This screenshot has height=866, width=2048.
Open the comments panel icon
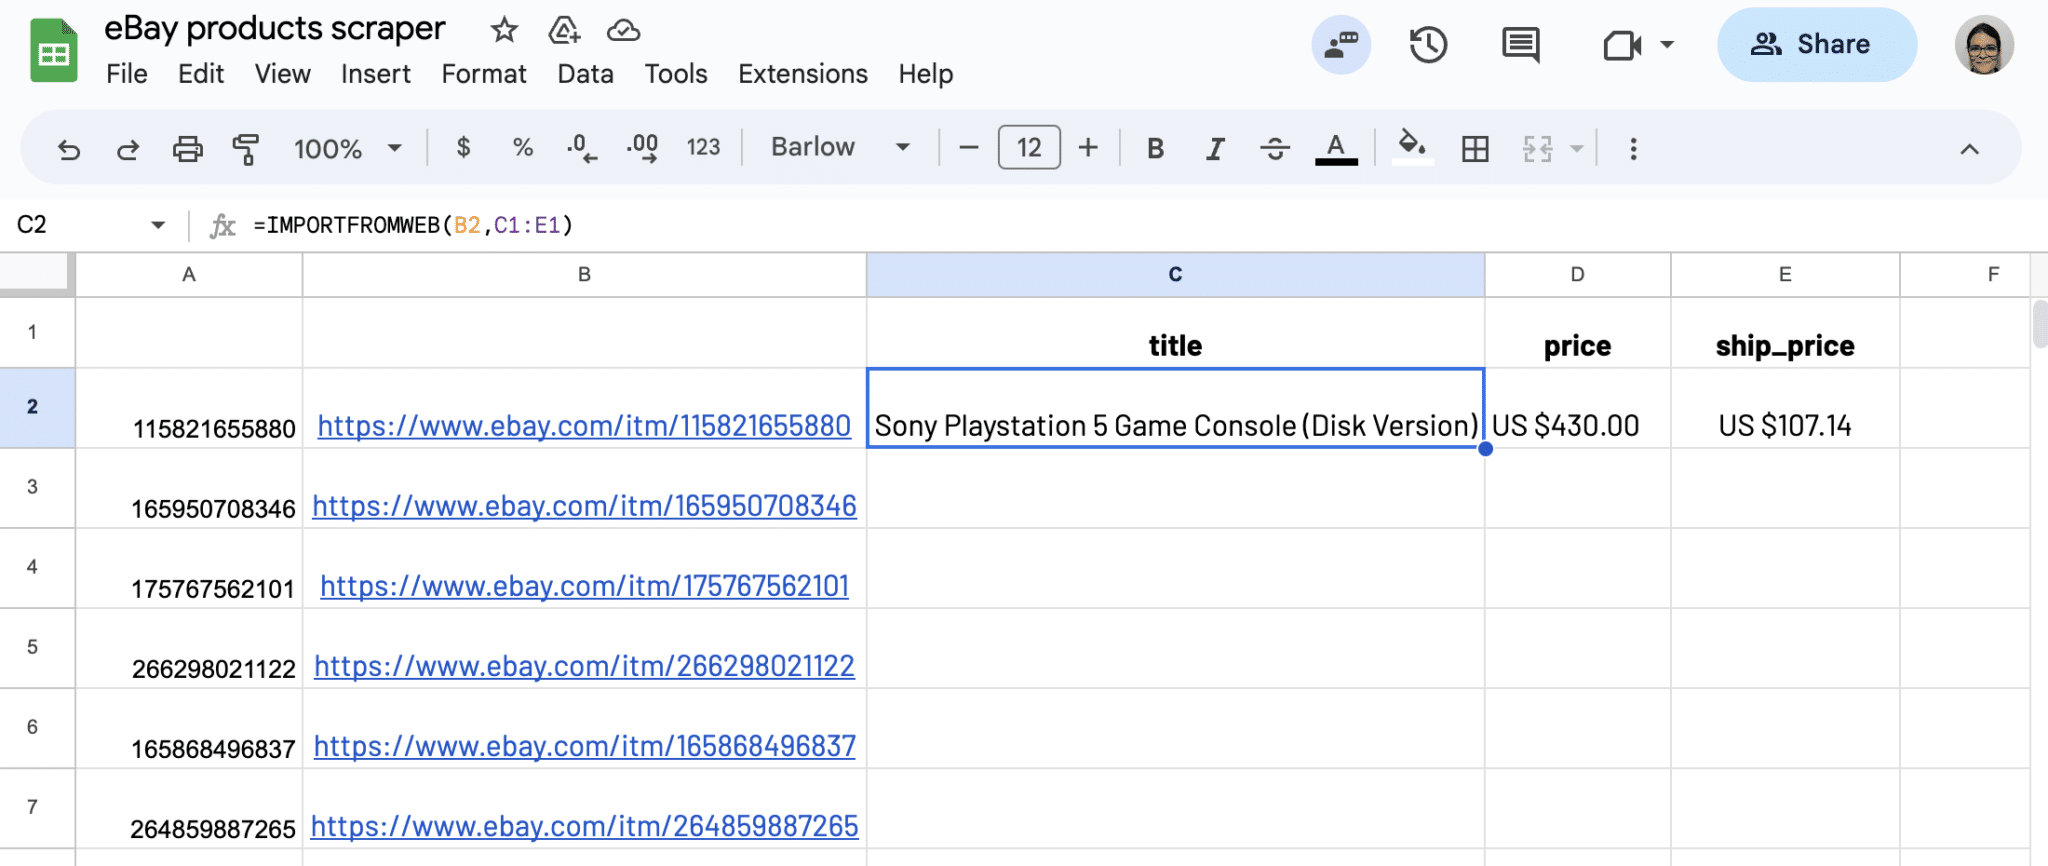(1520, 45)
